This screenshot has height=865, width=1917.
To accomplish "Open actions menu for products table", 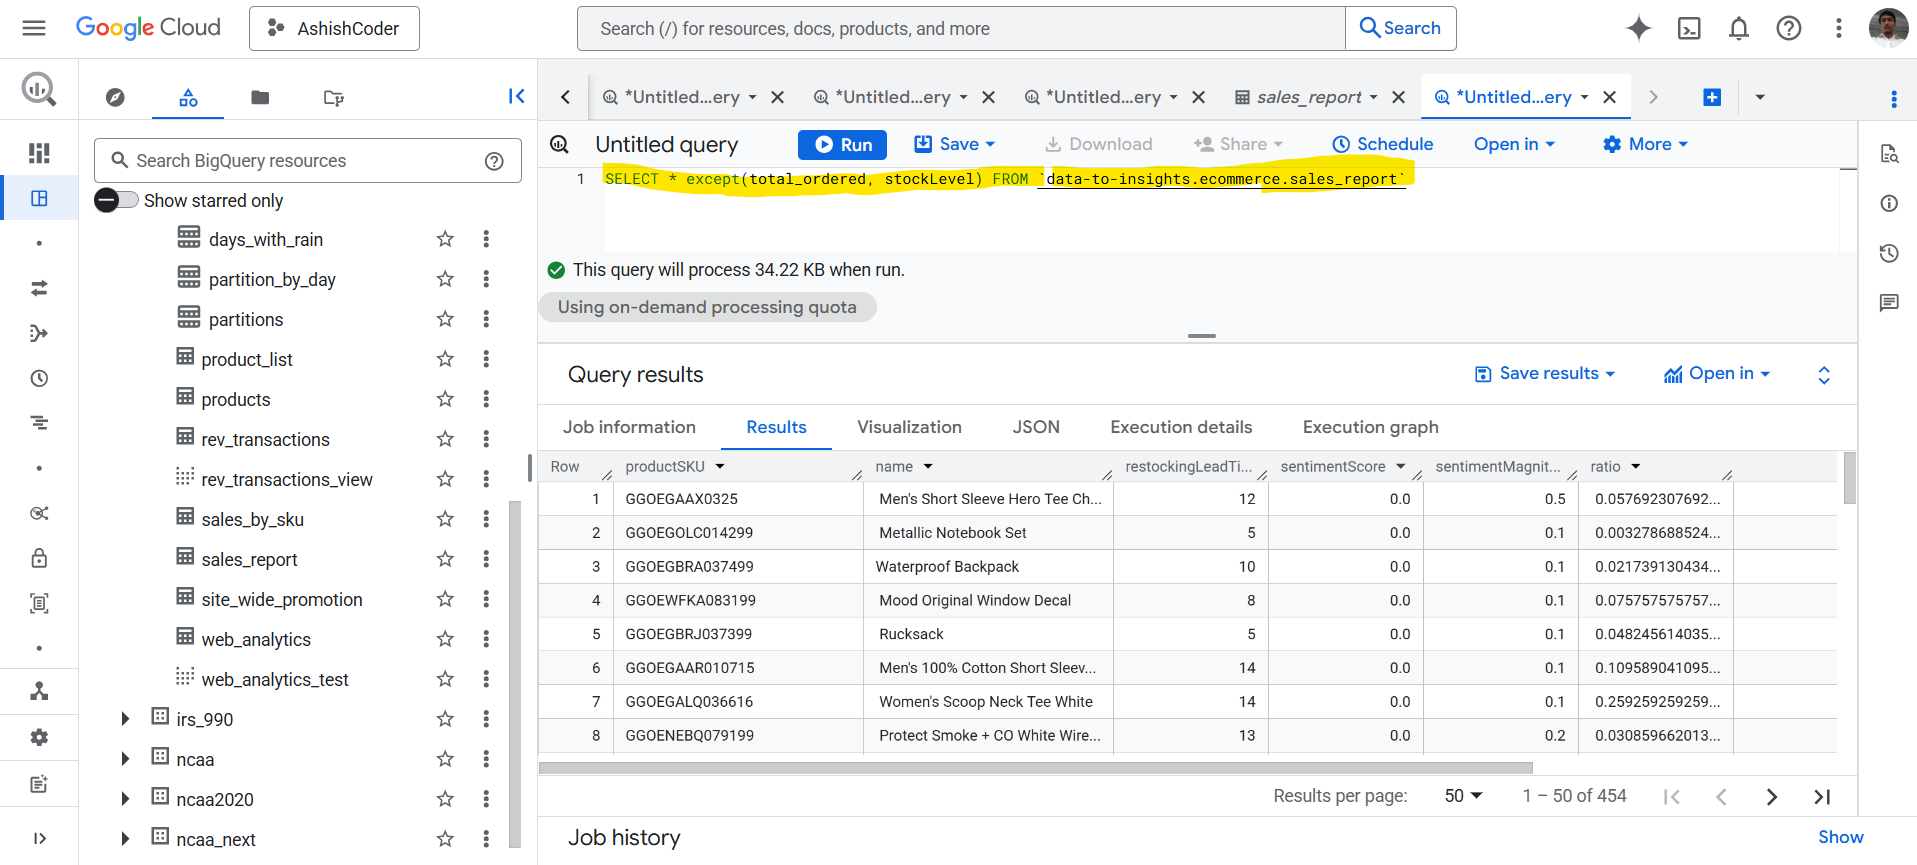I will (x=486, y=399).
